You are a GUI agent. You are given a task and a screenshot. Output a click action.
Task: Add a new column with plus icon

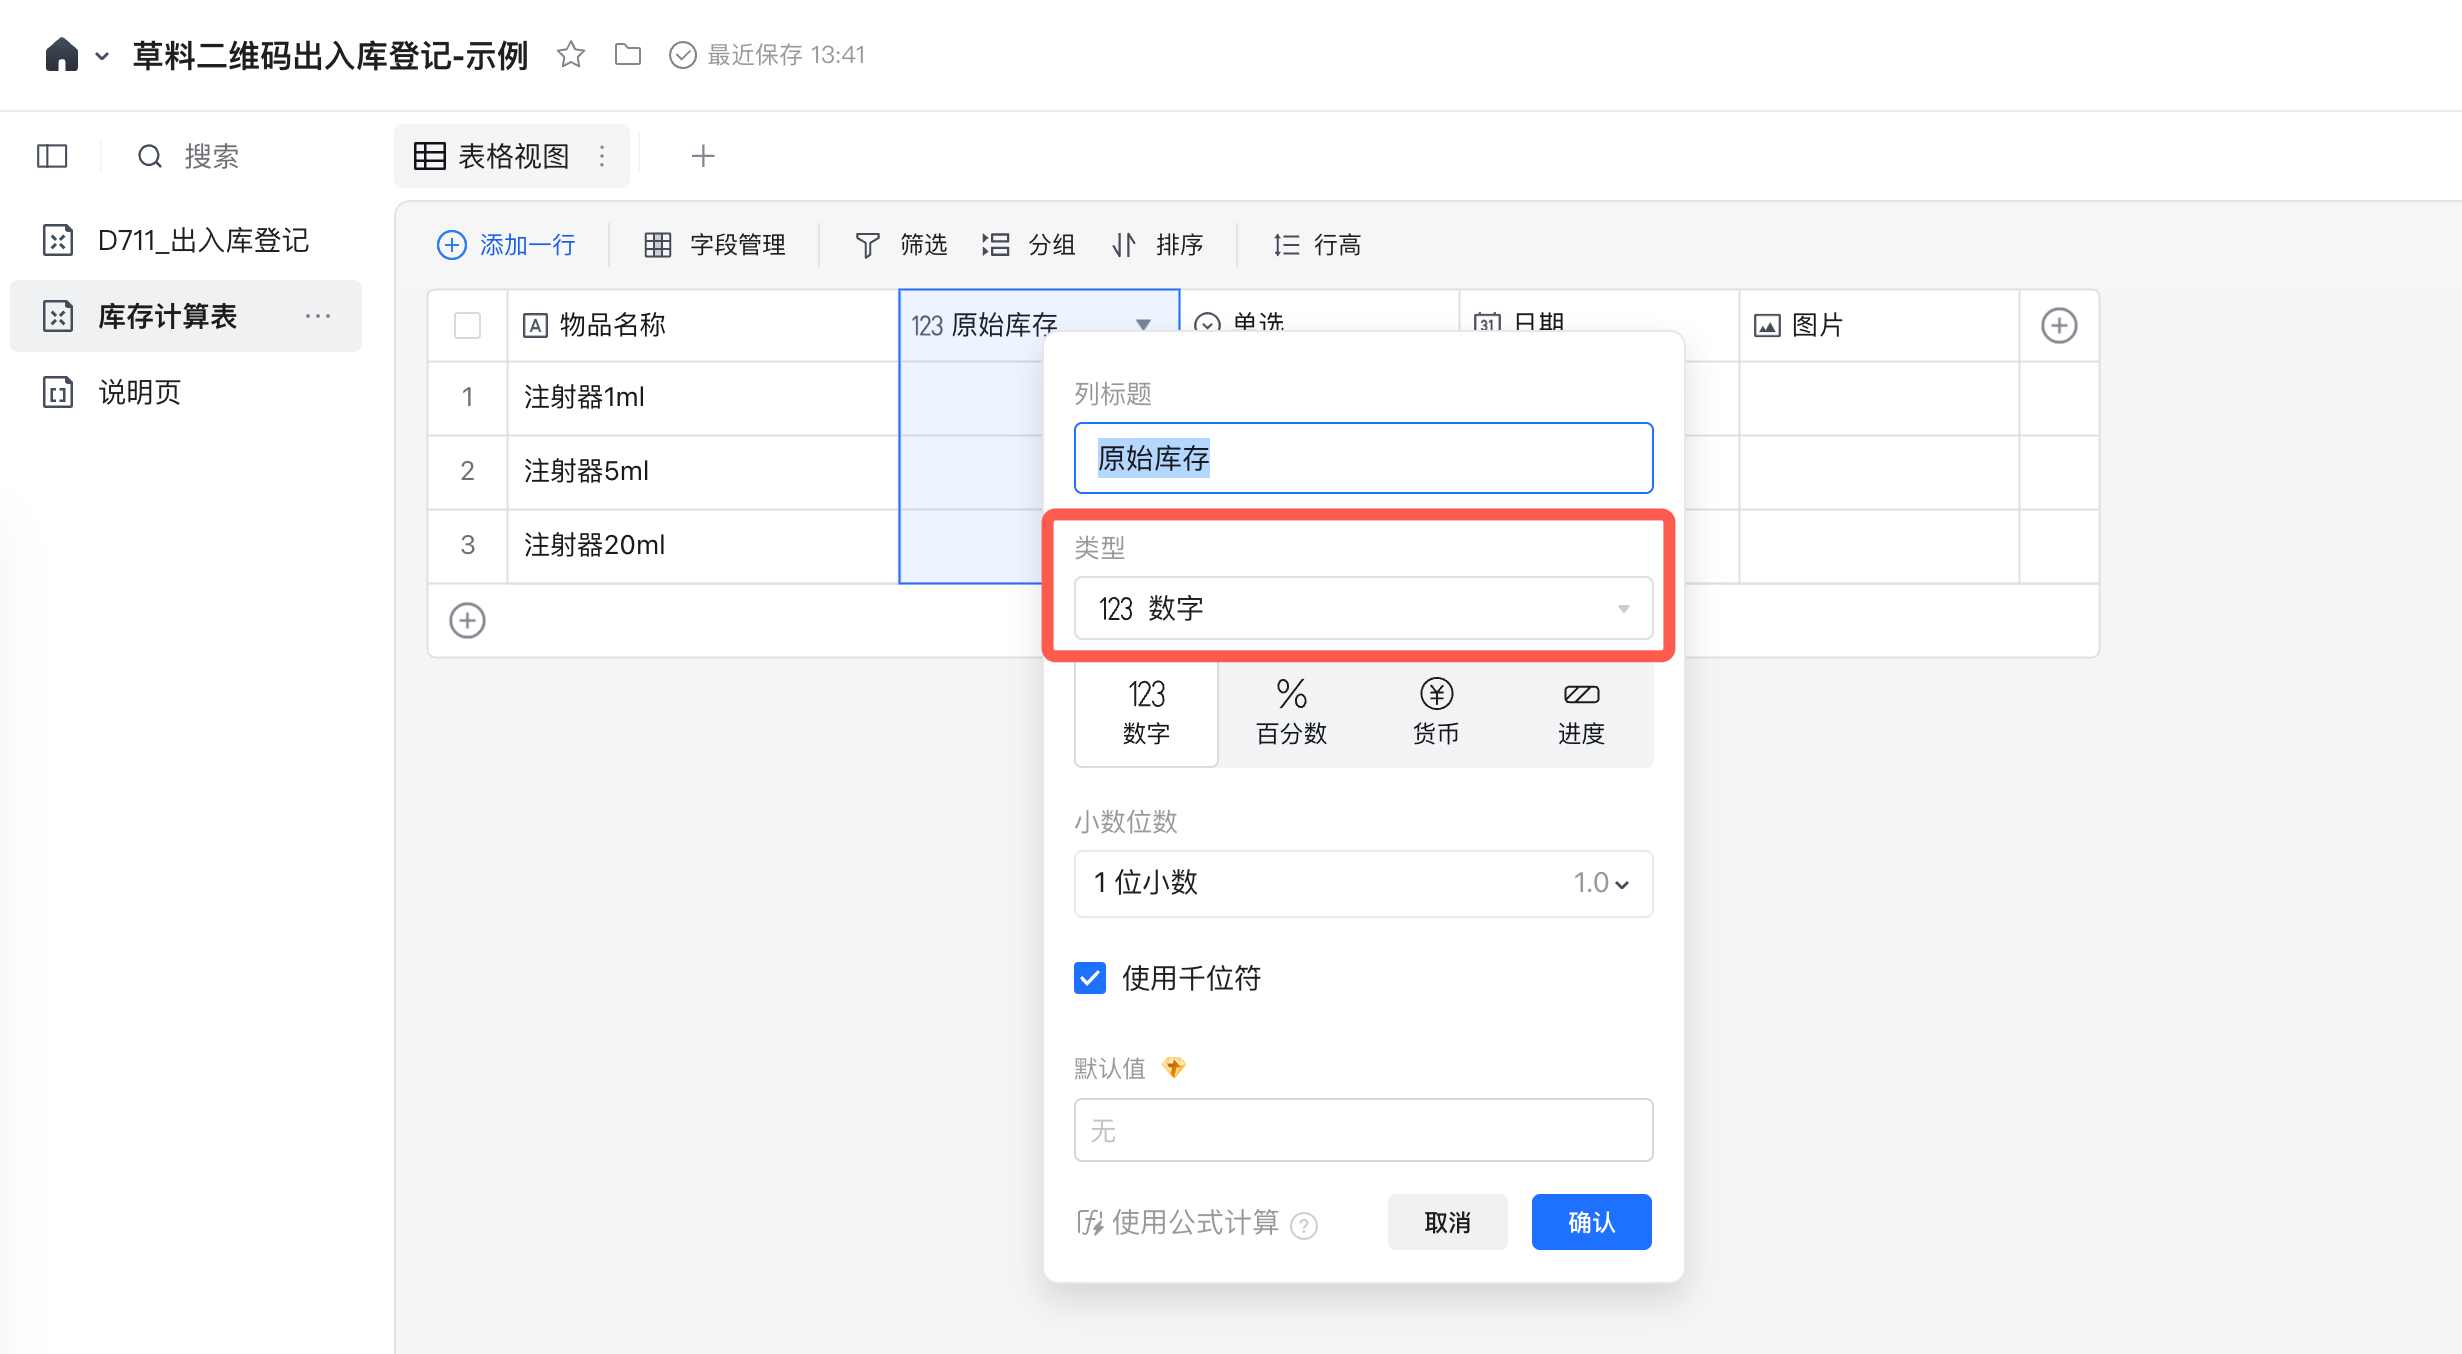tap(2058, 325)
